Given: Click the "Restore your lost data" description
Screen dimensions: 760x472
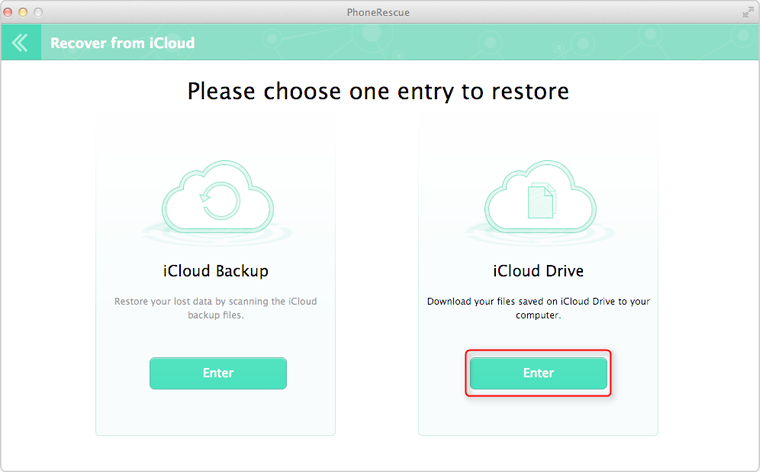Looking at the screenshot, I should coord(215,307).
